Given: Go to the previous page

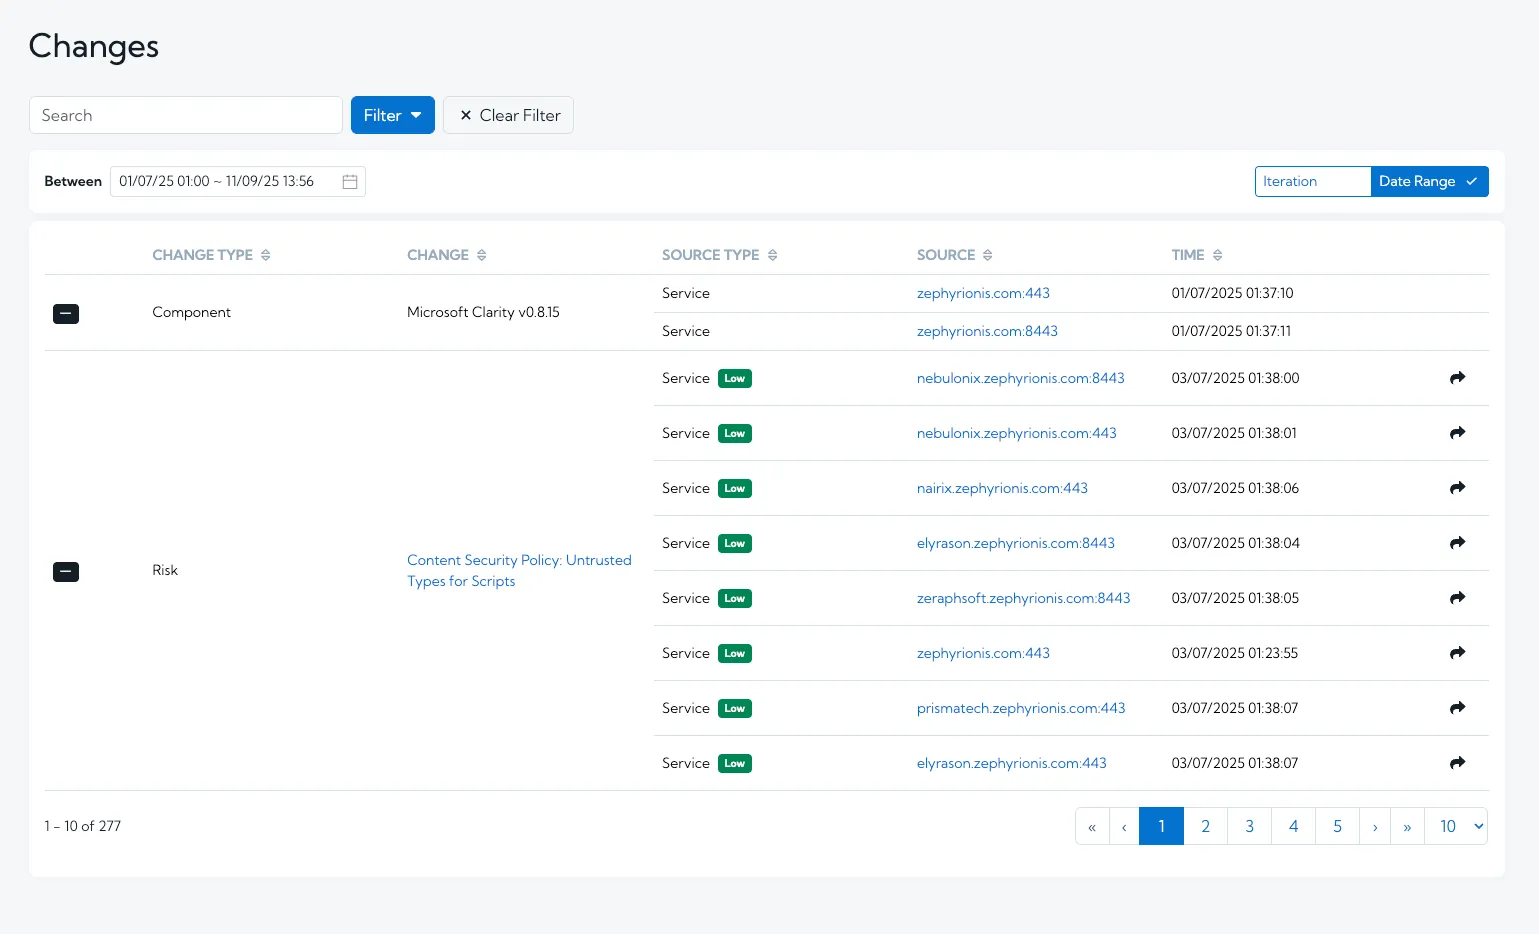Looking at the screenshot, I should point(1124,826).
